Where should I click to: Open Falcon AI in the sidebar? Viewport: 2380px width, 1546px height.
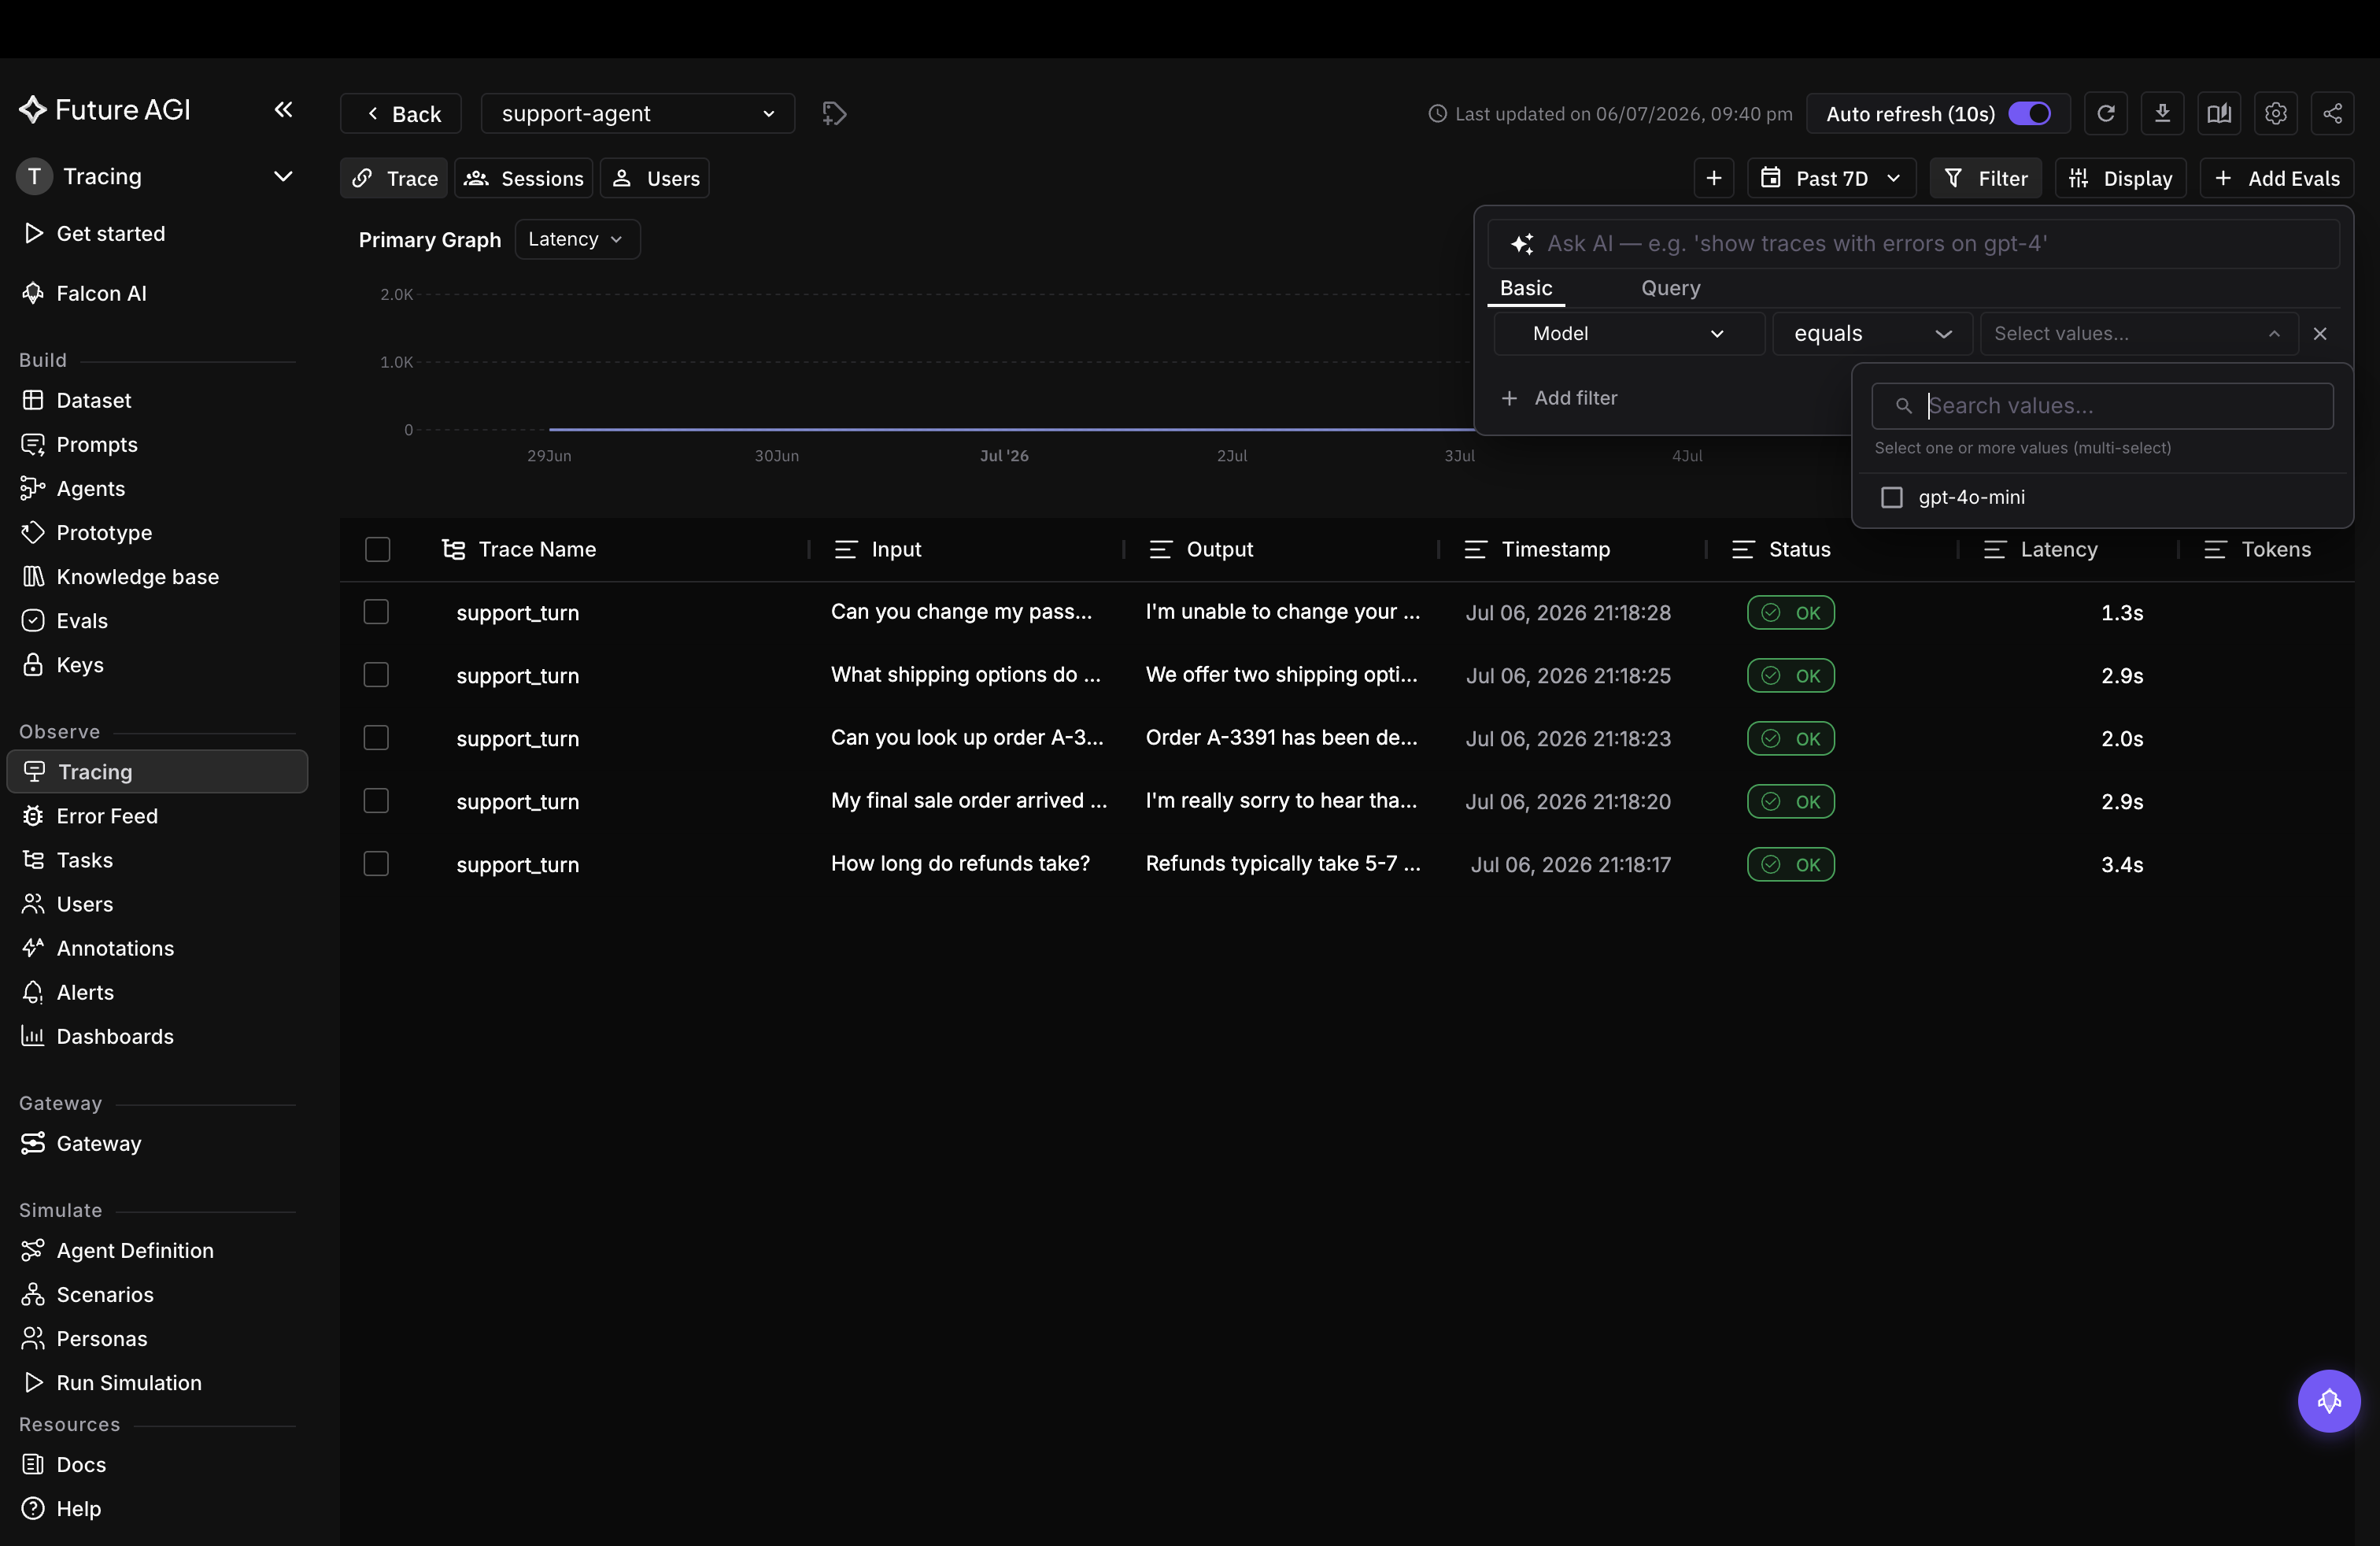click(x=101, y=293)
